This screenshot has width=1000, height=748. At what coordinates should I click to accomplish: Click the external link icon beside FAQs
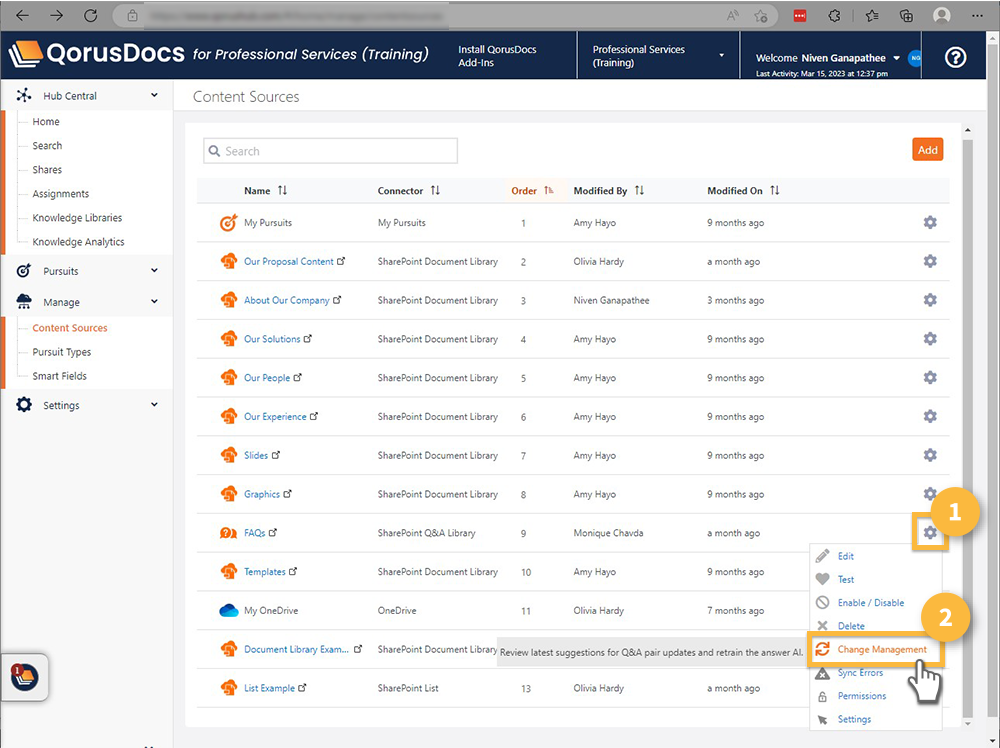click(x=273, y=532)
